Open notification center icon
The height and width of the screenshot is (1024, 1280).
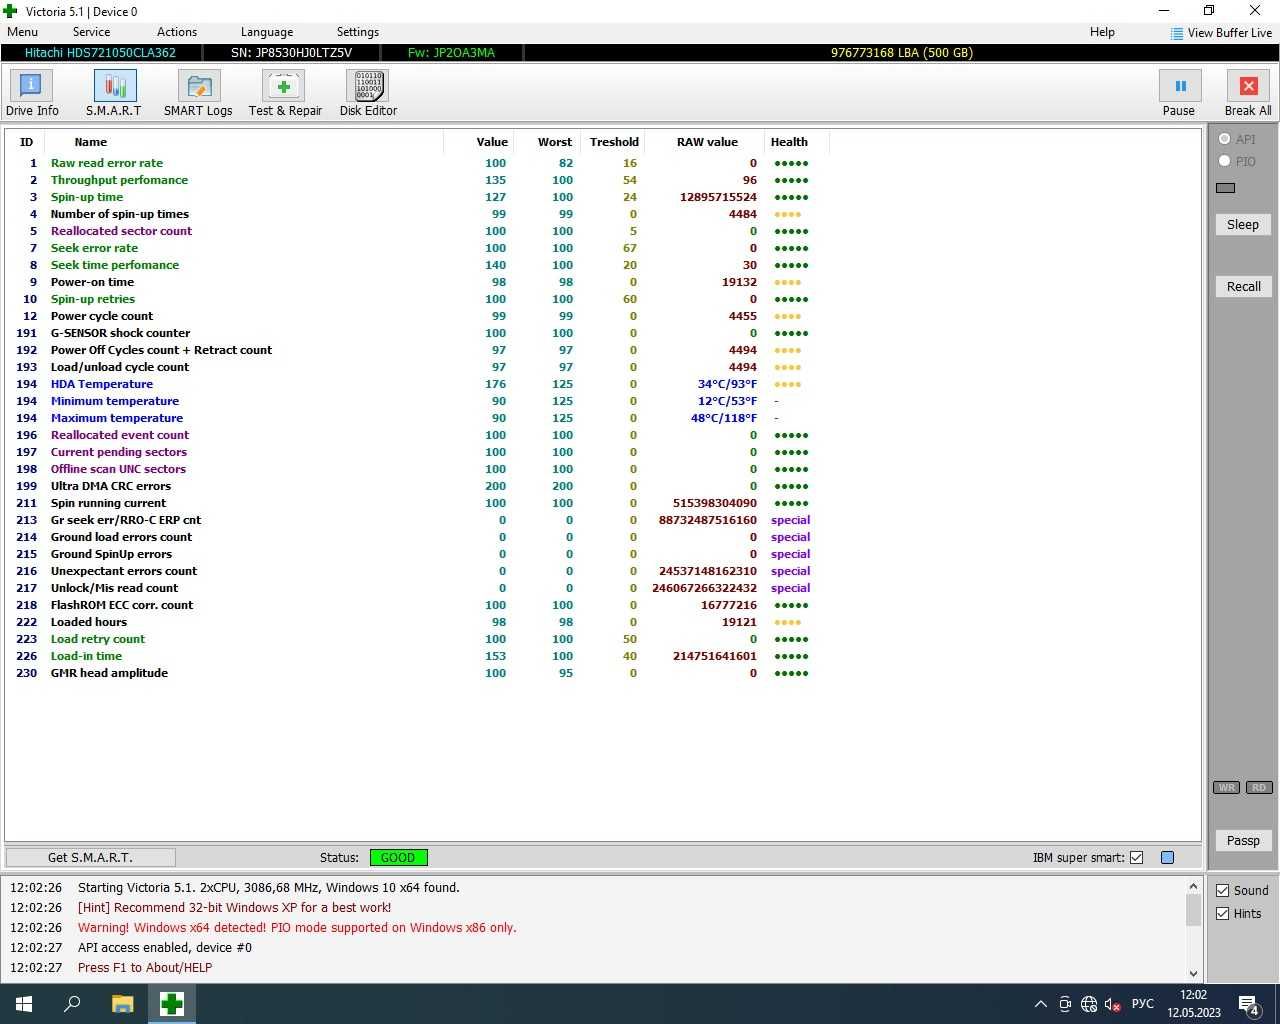(1249, 1004)
